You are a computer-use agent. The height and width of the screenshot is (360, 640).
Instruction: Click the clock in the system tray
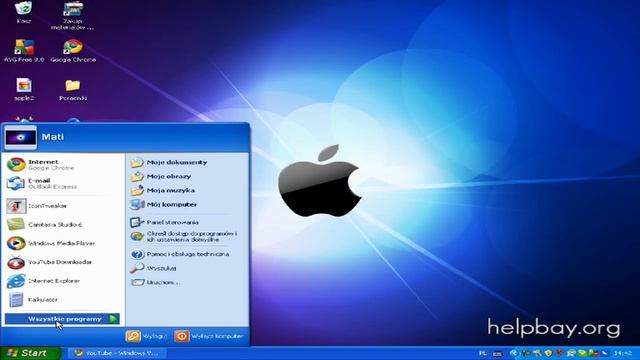pyautogui.click(x=623, y=353)
